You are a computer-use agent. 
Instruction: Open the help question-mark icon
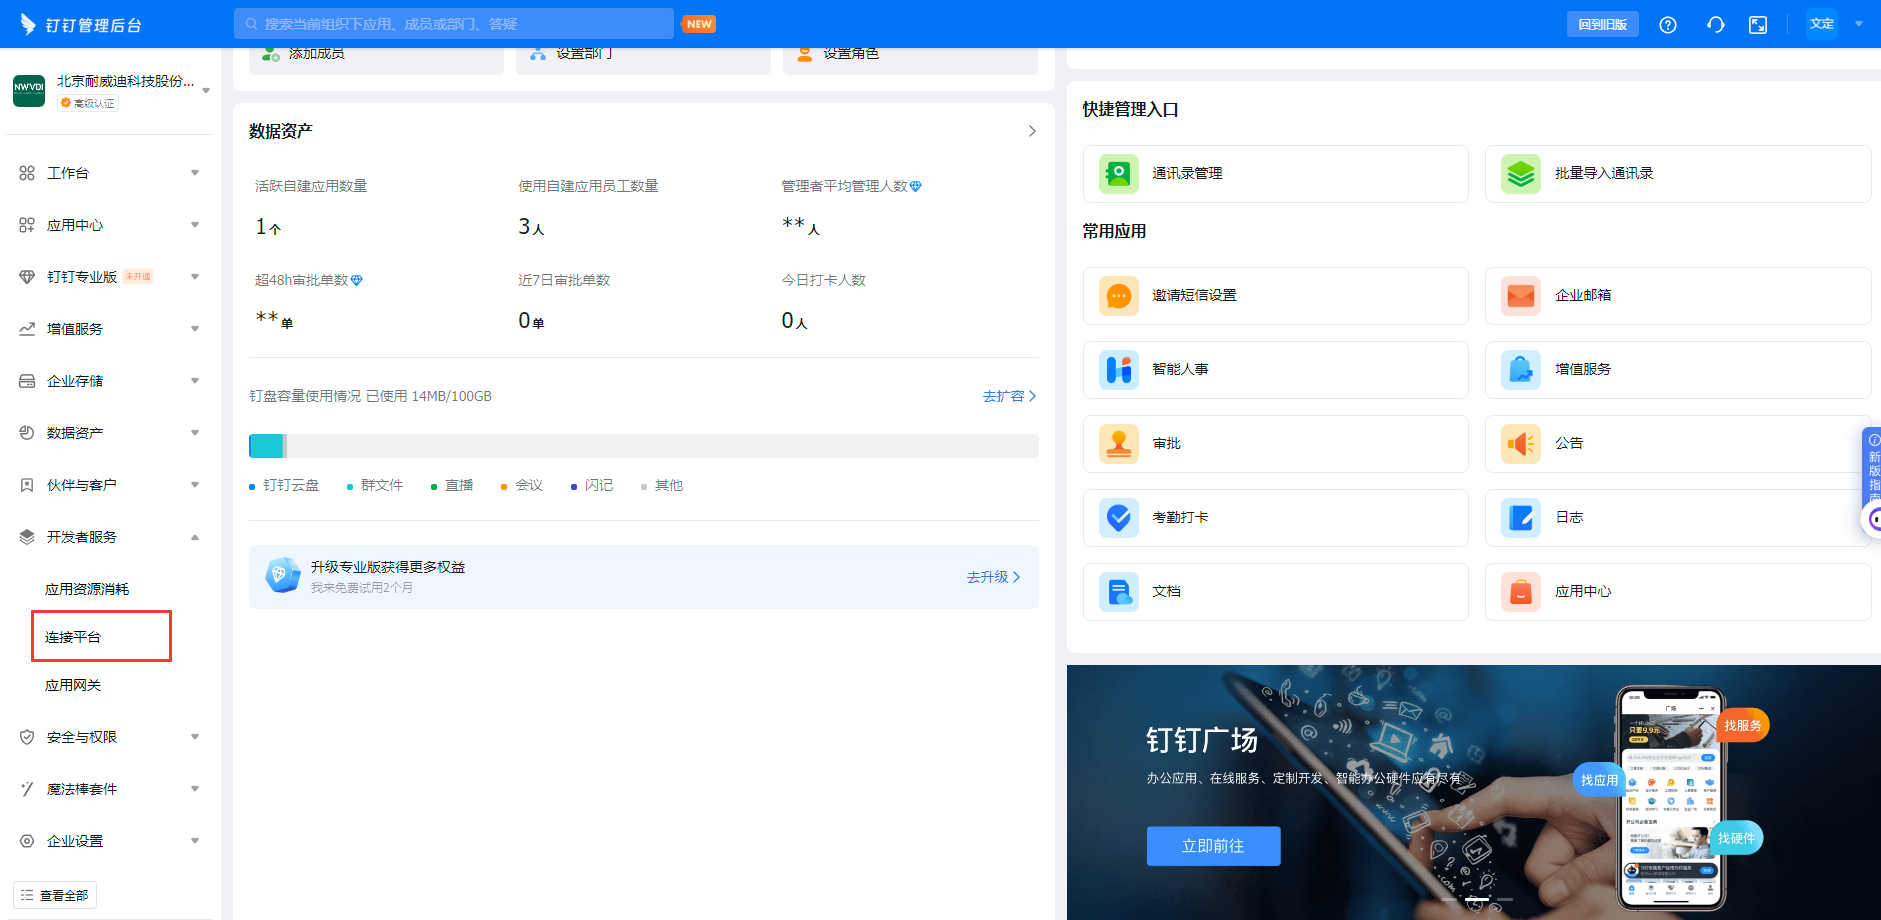[x=1668, y=25]
